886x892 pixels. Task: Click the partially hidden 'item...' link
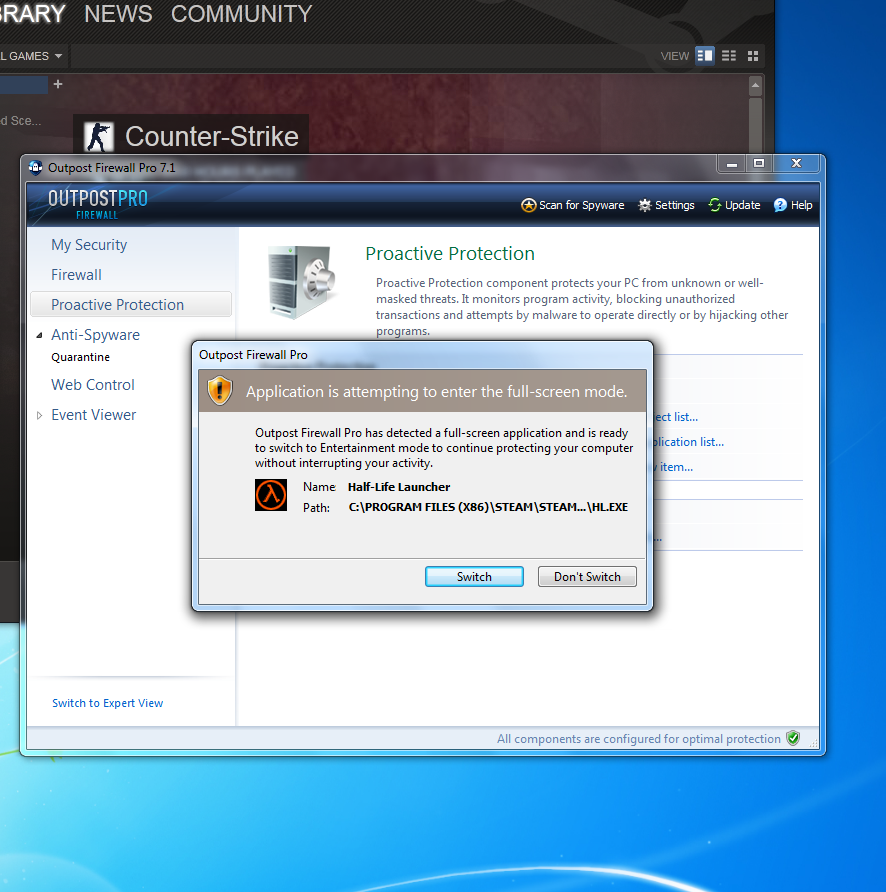676,467
